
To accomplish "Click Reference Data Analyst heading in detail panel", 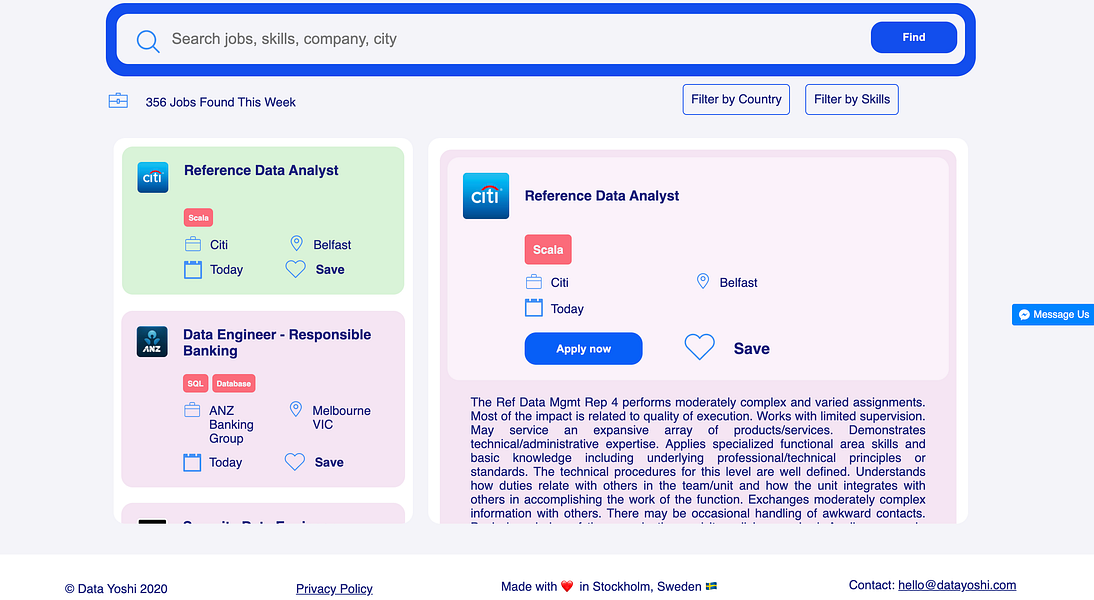I will [x=601, y=196].
